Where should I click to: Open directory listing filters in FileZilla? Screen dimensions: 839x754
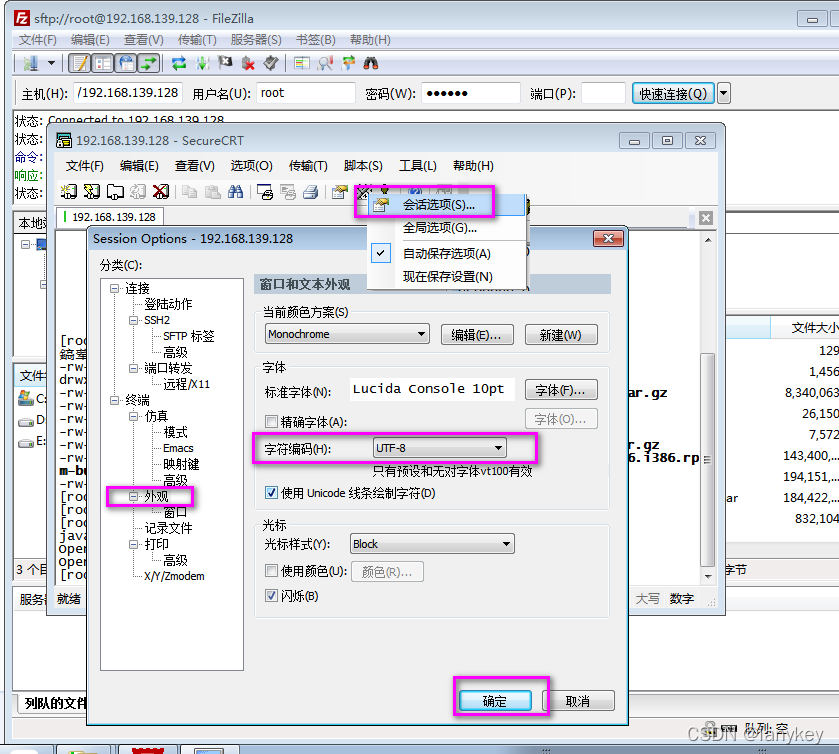coord(302,63)
